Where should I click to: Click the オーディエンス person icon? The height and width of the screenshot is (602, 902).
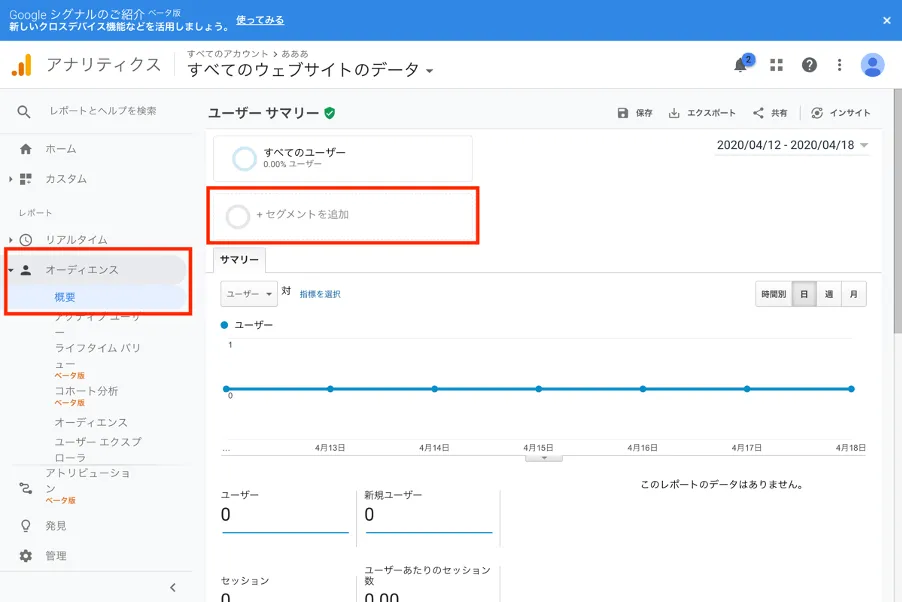tap(26, 270)
